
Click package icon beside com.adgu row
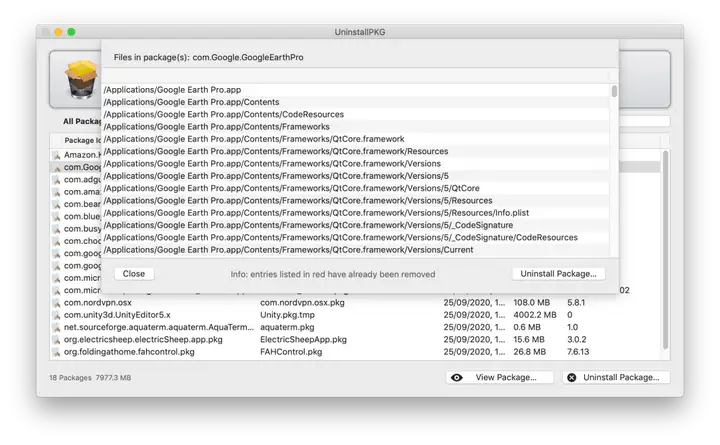click(56, 180)
